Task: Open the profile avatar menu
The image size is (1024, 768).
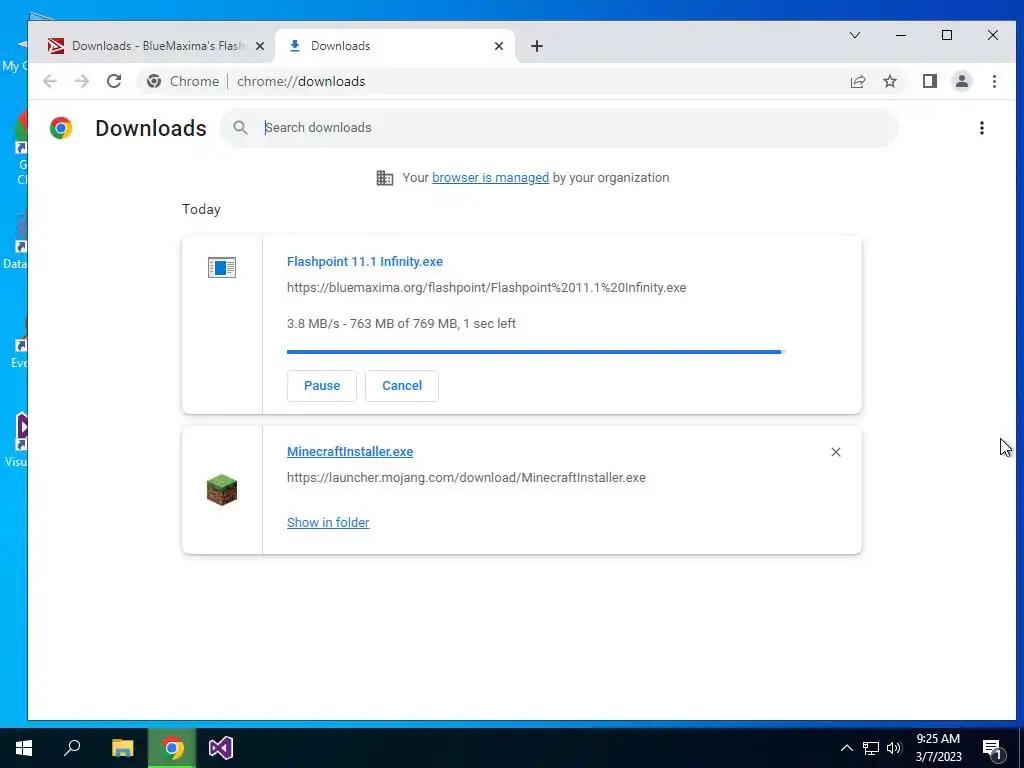Action: tap(961, 81)
